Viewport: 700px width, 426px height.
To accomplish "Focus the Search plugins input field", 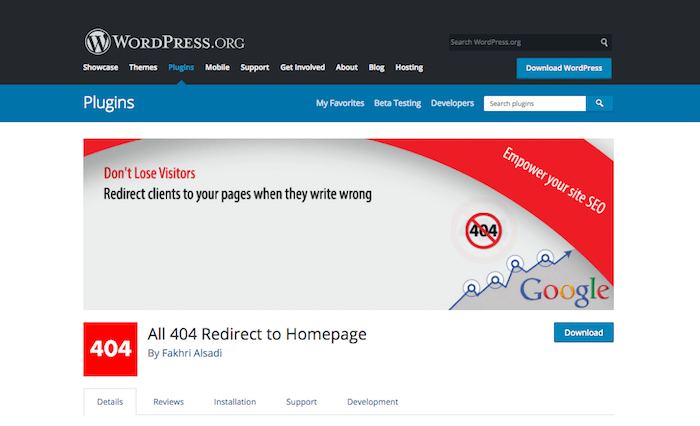I will pos(534,103).
